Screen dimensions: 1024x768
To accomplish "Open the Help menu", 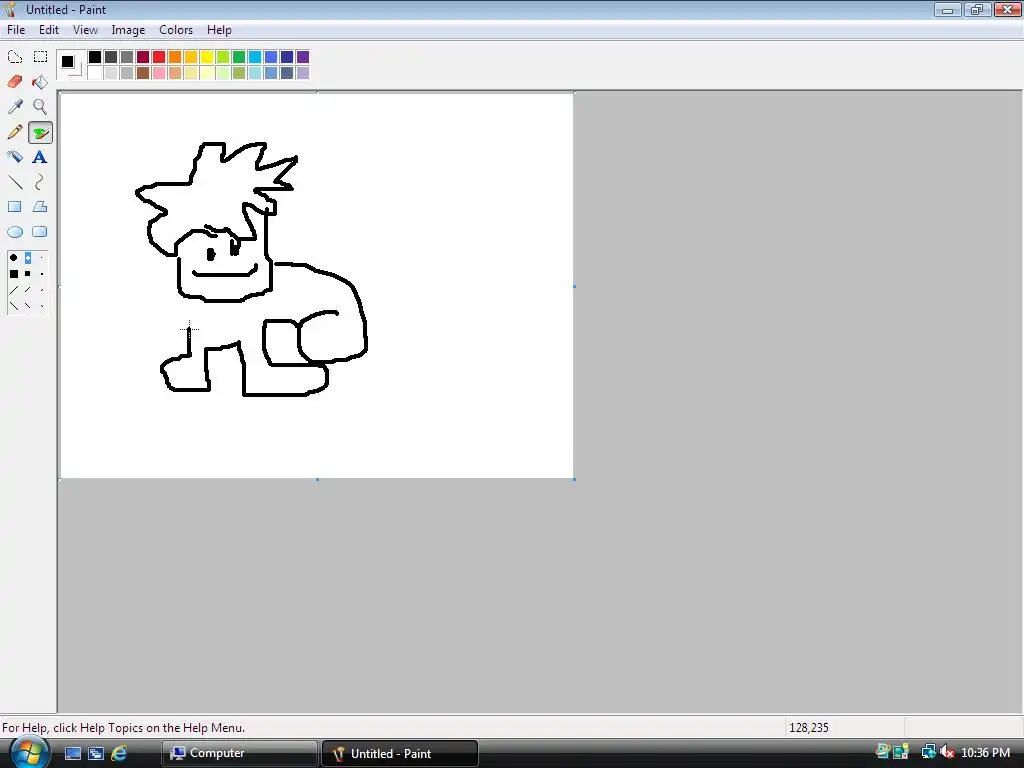I will coord(219,30).
